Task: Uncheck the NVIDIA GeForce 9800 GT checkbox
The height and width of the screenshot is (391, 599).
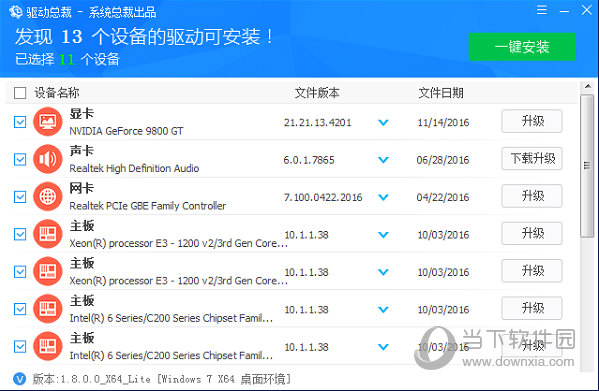Action: click(20, 122)
